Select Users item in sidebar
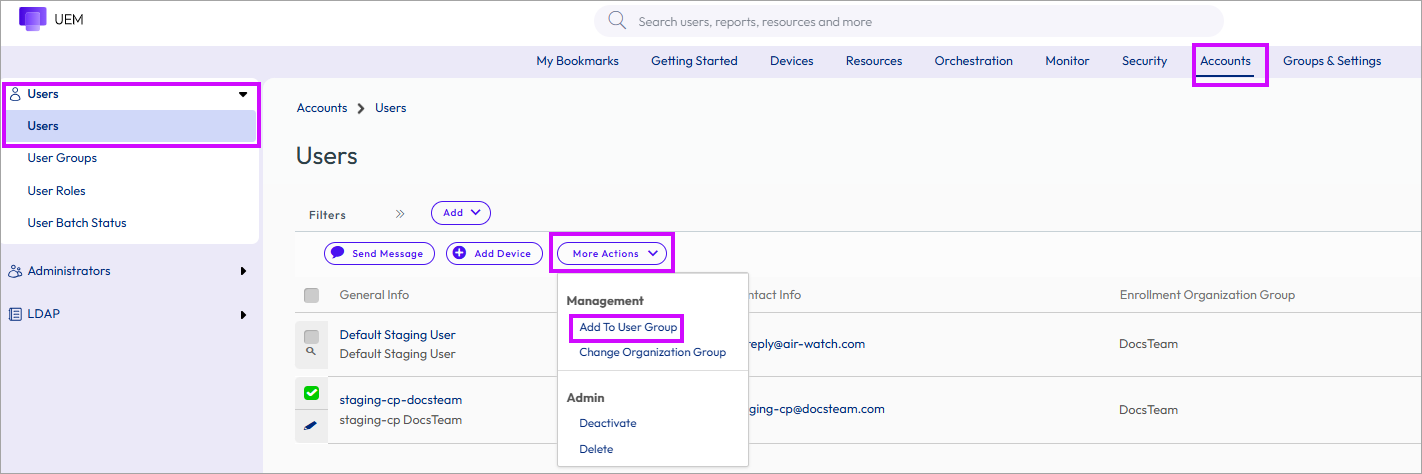 pyautogui.click(x=130, y=126)
